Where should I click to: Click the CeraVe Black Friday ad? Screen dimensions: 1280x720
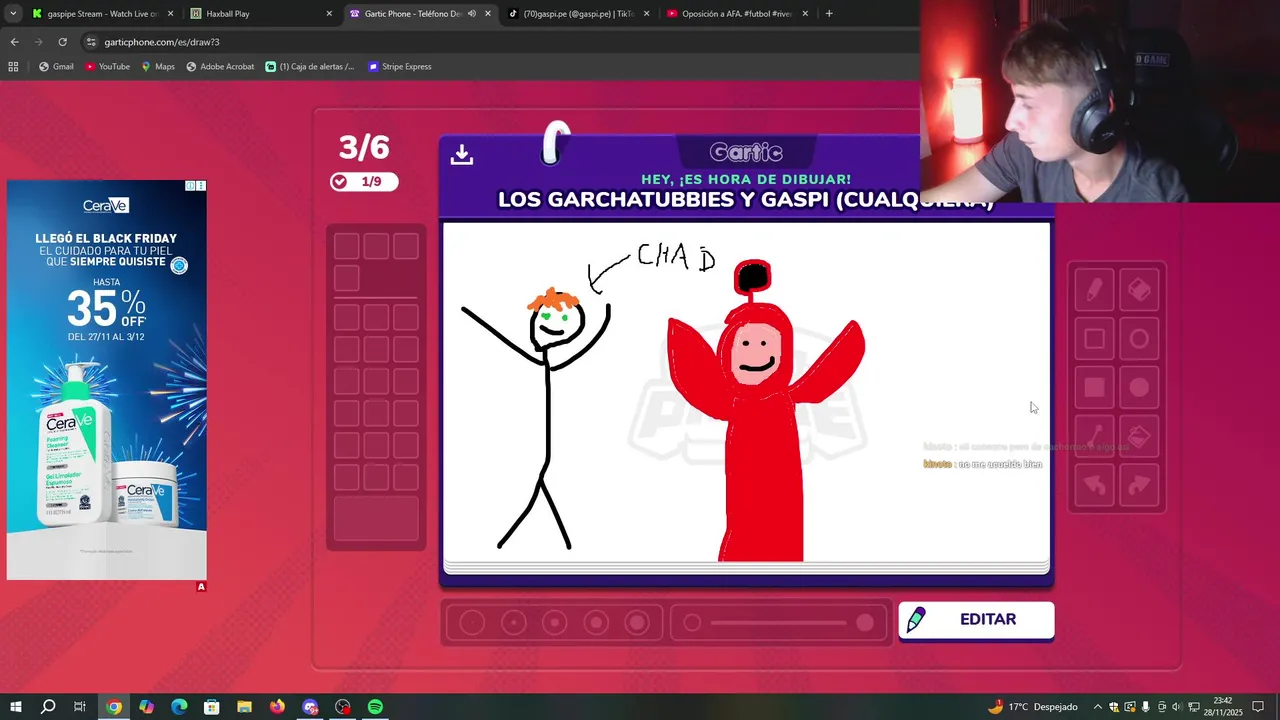tap(106, 380)
